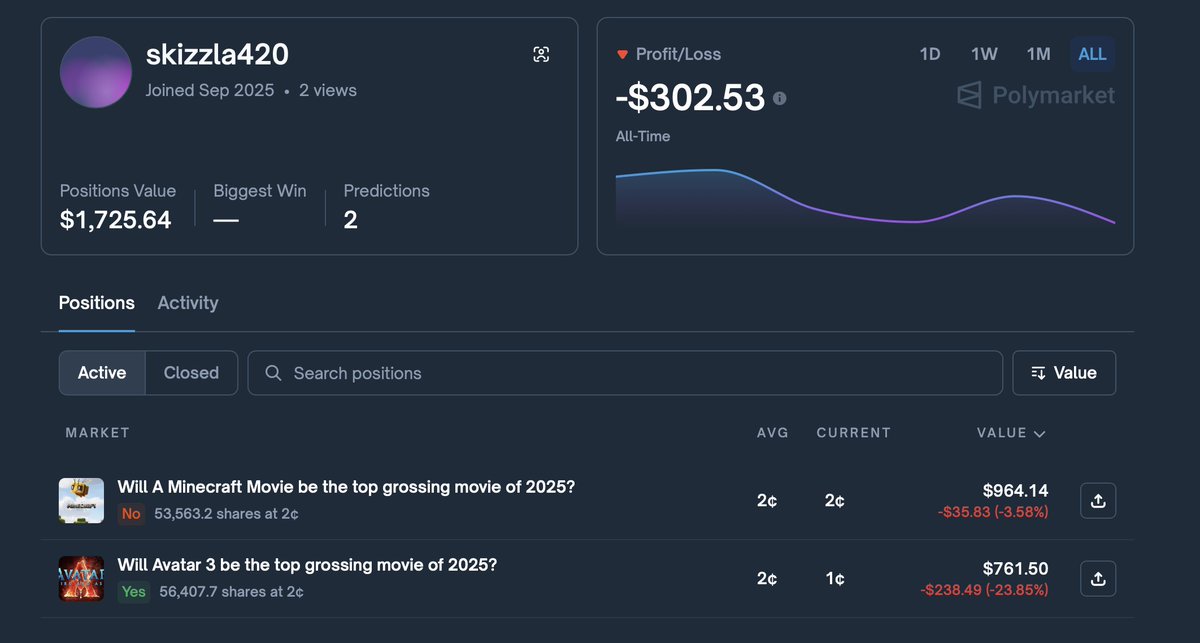
Task: Click the -$238.49 (-23.85%) loss text
Action: click(985, 590)
